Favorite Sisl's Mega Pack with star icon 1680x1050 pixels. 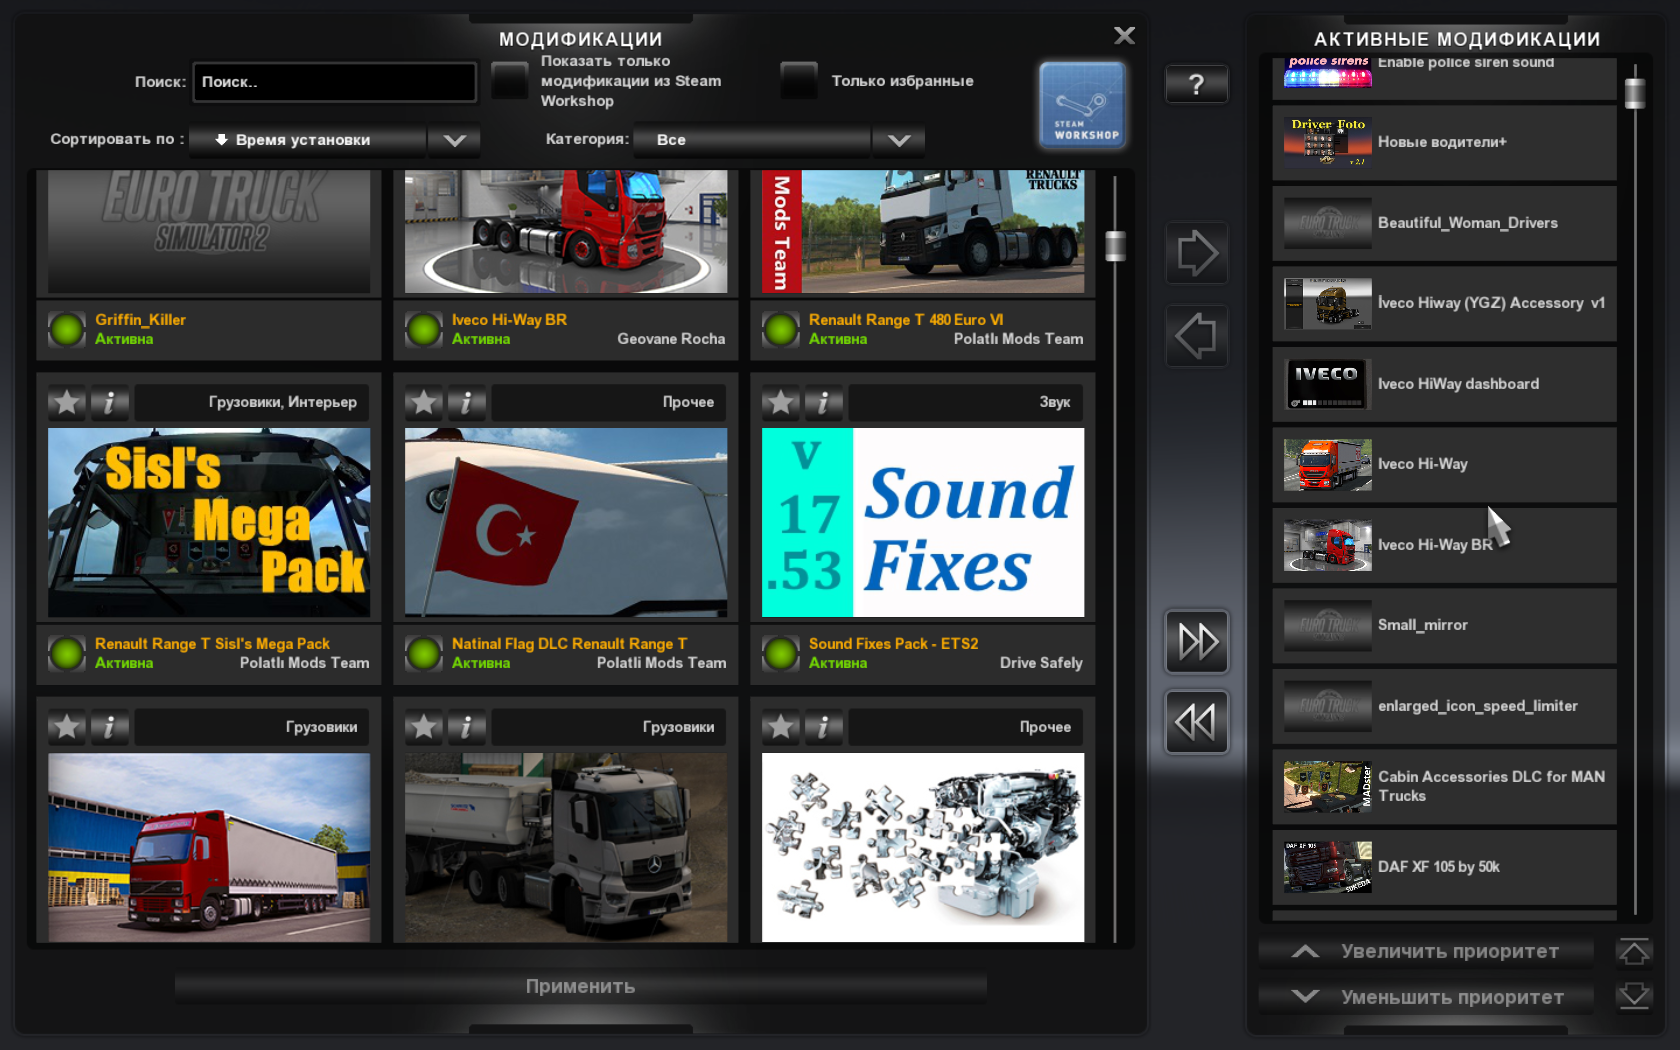coord(67,403)
